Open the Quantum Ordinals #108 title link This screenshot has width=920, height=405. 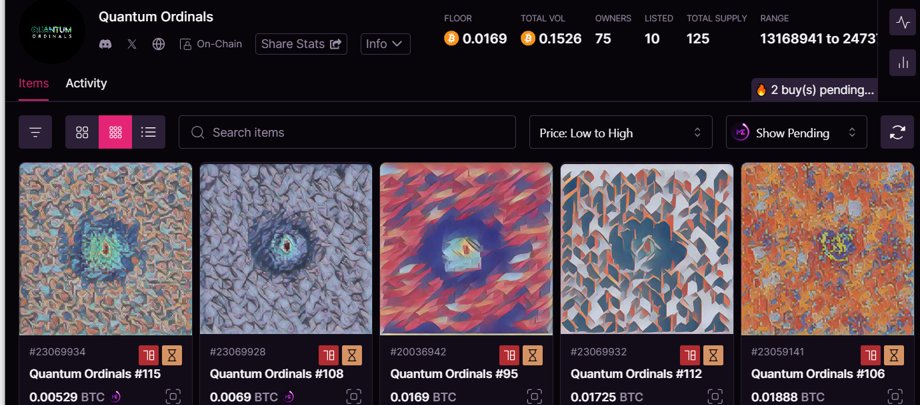click(x=277, y=374)
